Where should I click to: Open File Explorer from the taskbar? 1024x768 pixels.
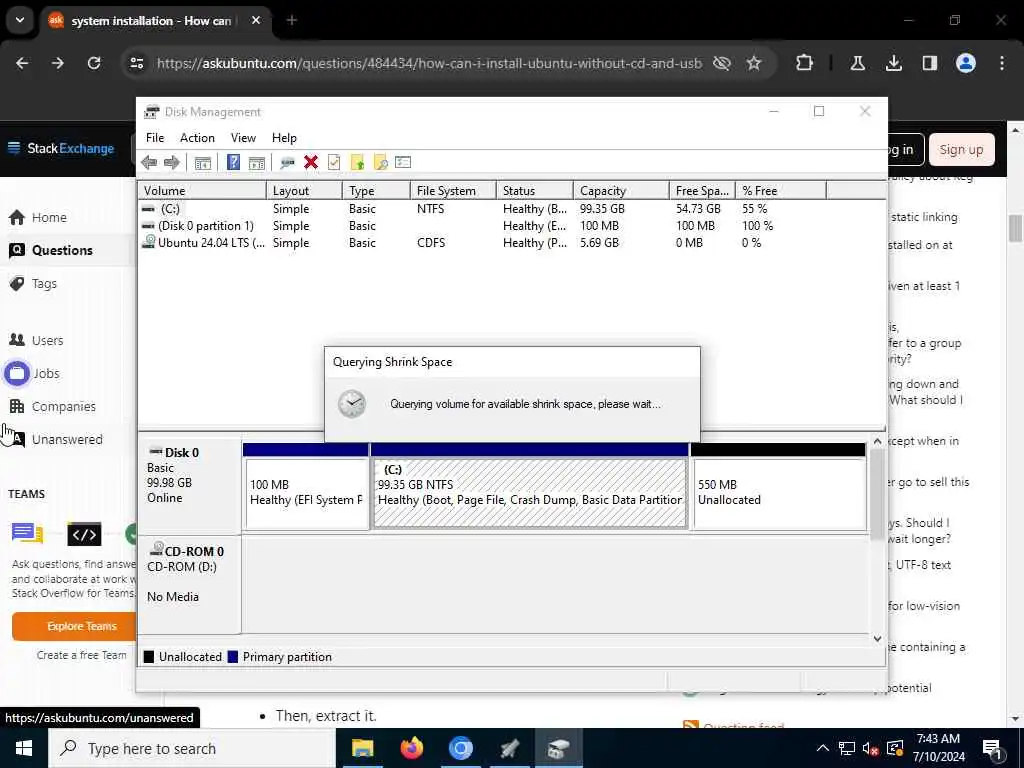tap(362, 748)
